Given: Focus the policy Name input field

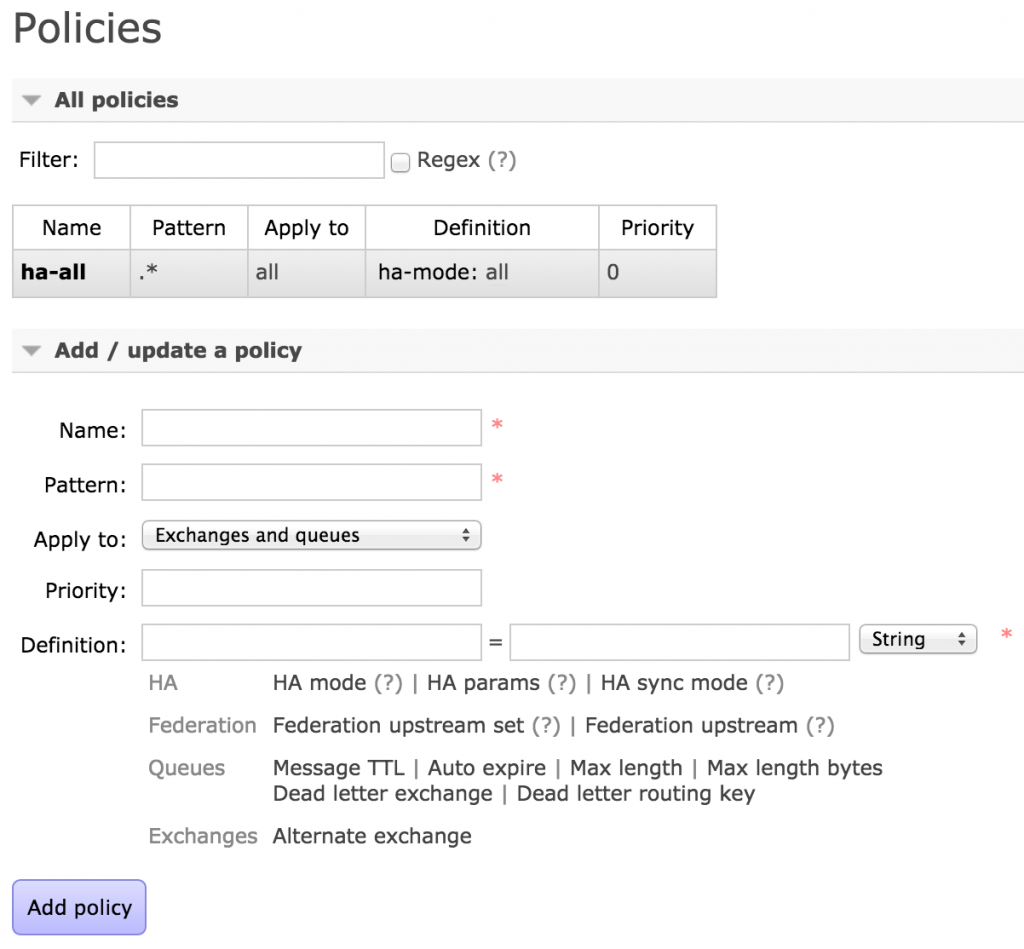Looking at the screenshot, I should (311, 428).
